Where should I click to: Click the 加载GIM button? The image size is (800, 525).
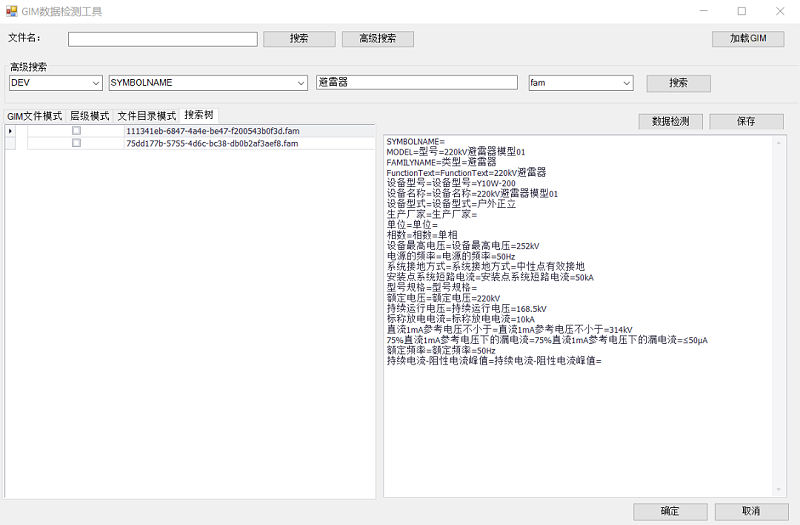pyautogui.click(x=748, y=39)
